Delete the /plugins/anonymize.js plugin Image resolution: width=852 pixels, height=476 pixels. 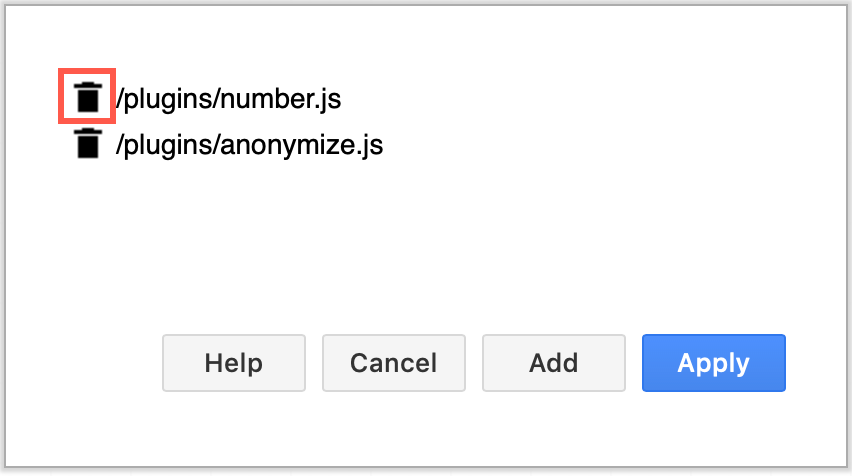88,145
